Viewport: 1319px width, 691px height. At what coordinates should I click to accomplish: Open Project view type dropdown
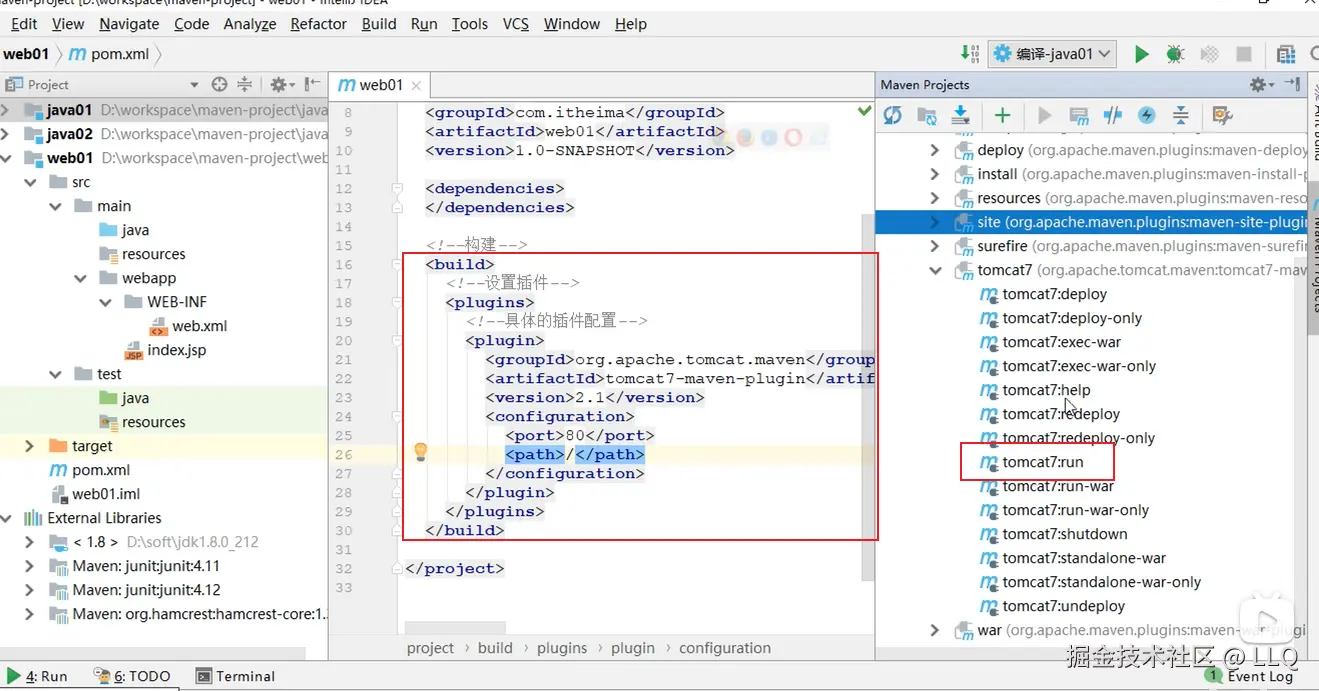click(194, 85)
